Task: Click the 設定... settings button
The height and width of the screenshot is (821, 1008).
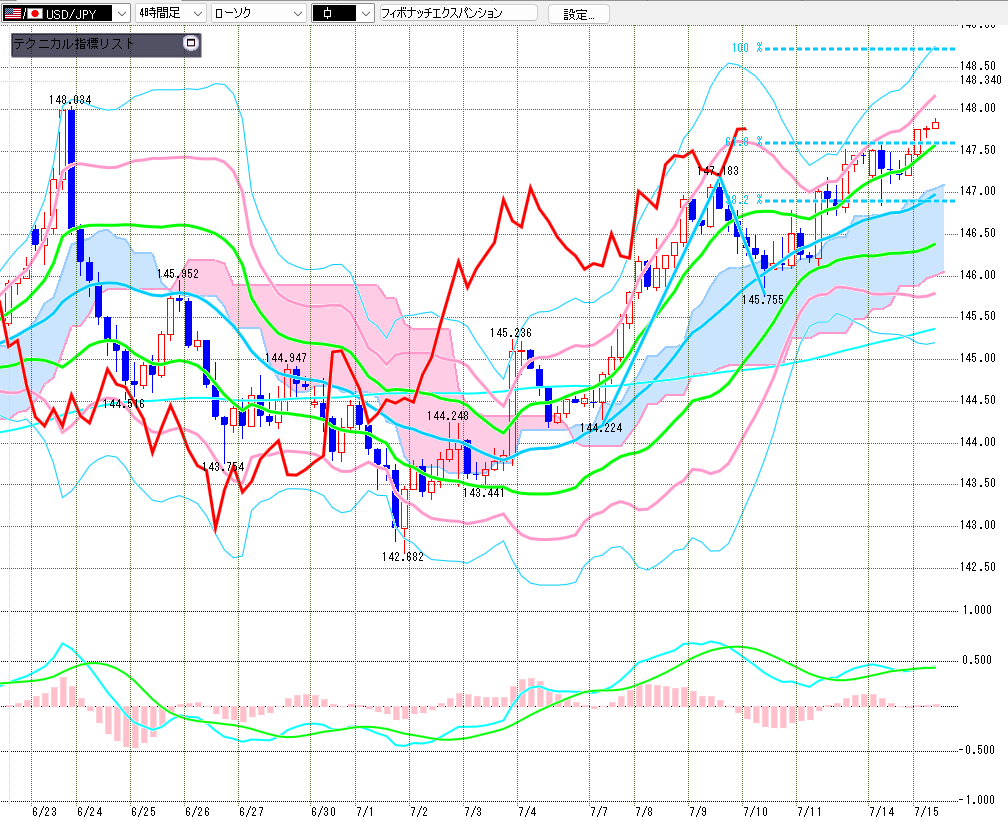Action: 579,14
